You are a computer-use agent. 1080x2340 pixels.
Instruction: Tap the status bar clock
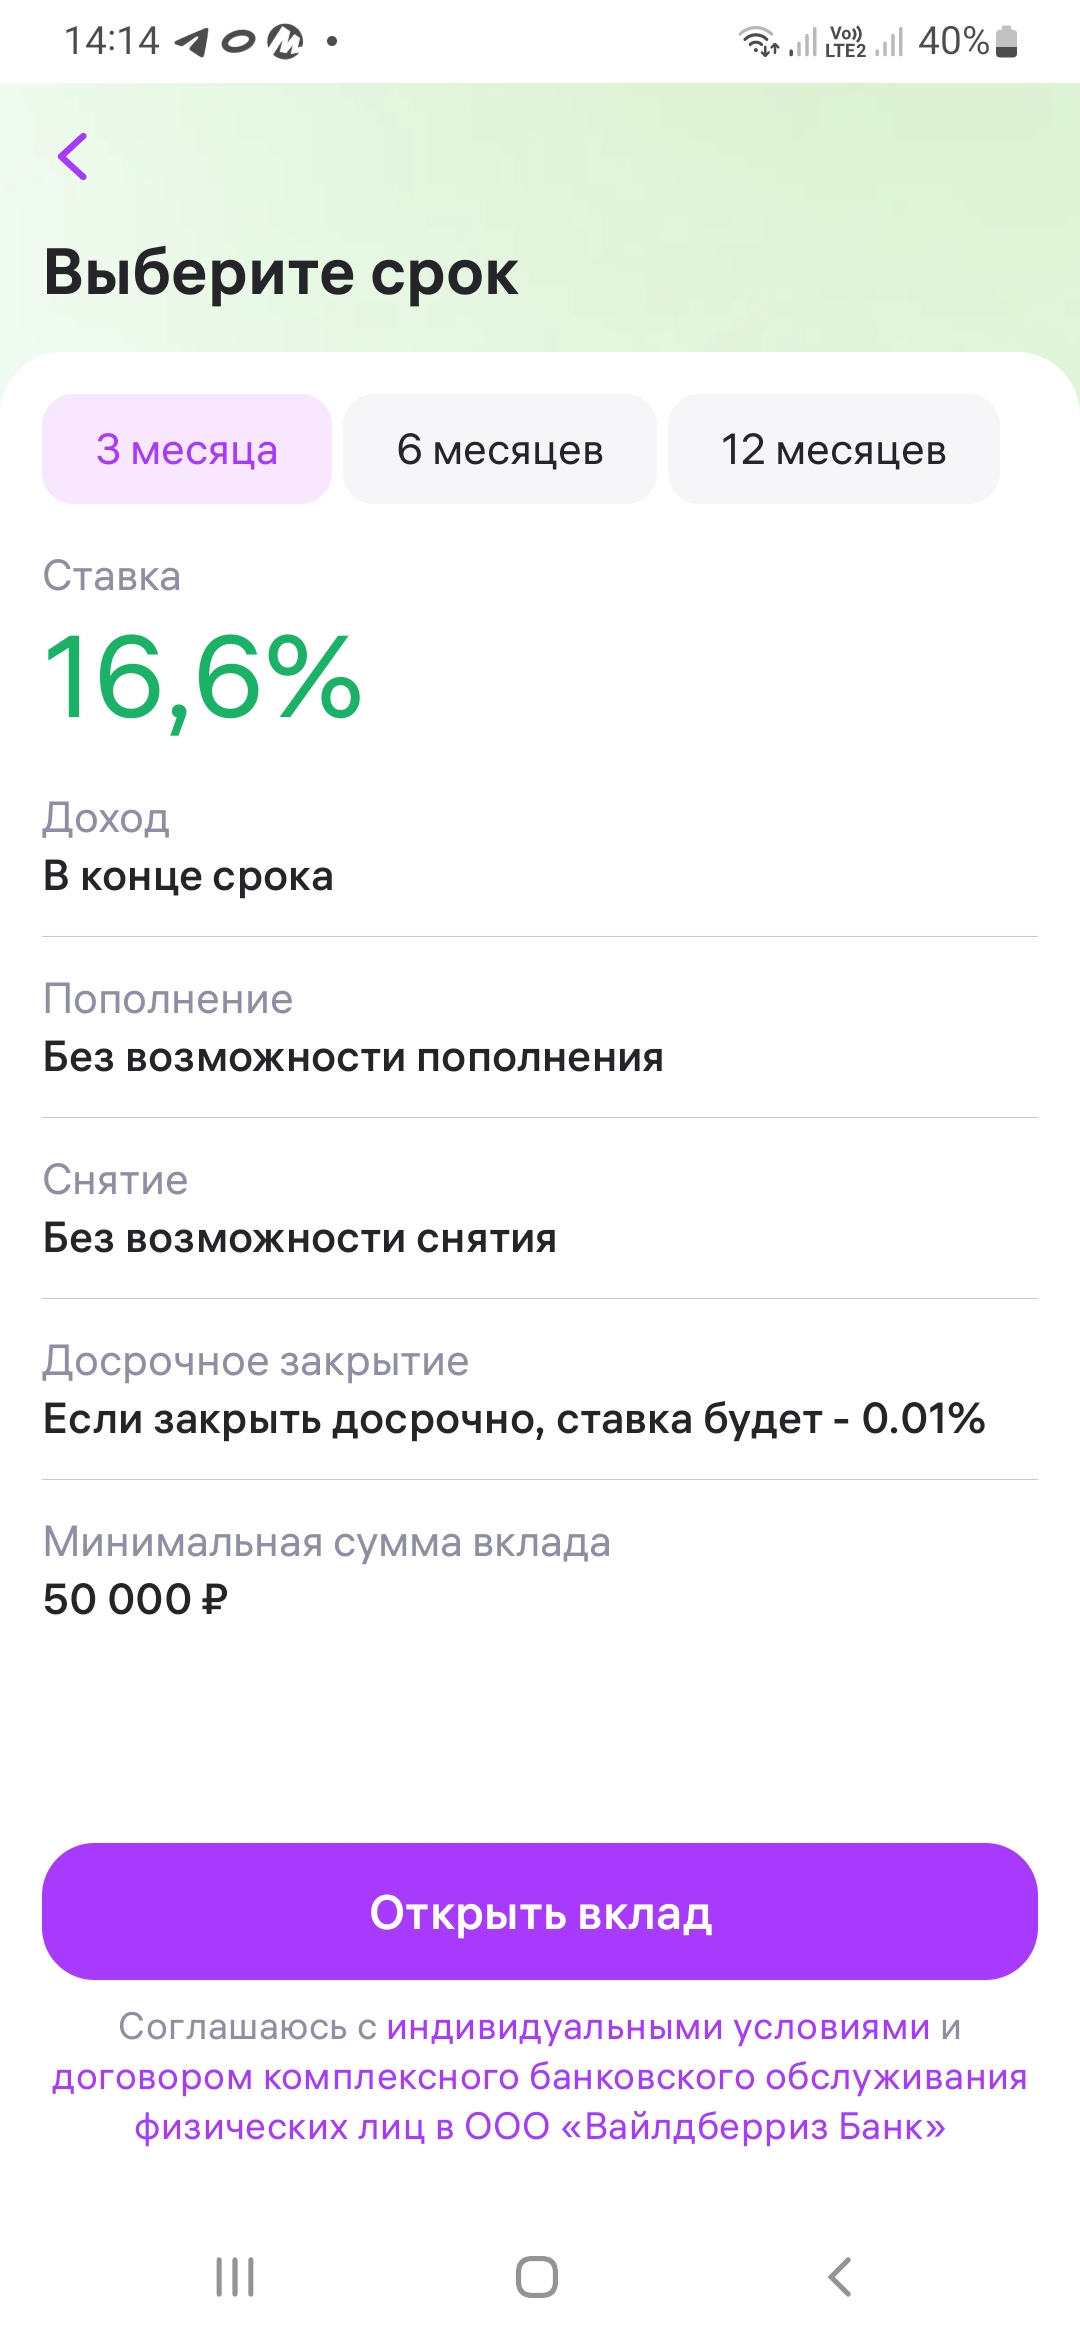pyautogui.click(x=112, y=42)
